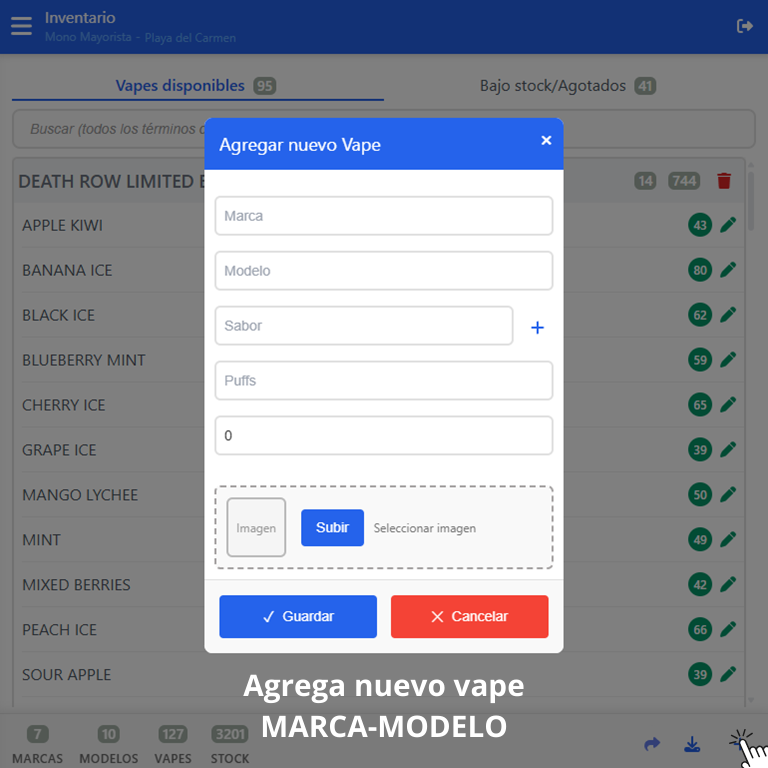Click the Subir upload button
Viewport: 768px width, 768px height.
pos(332,528)
